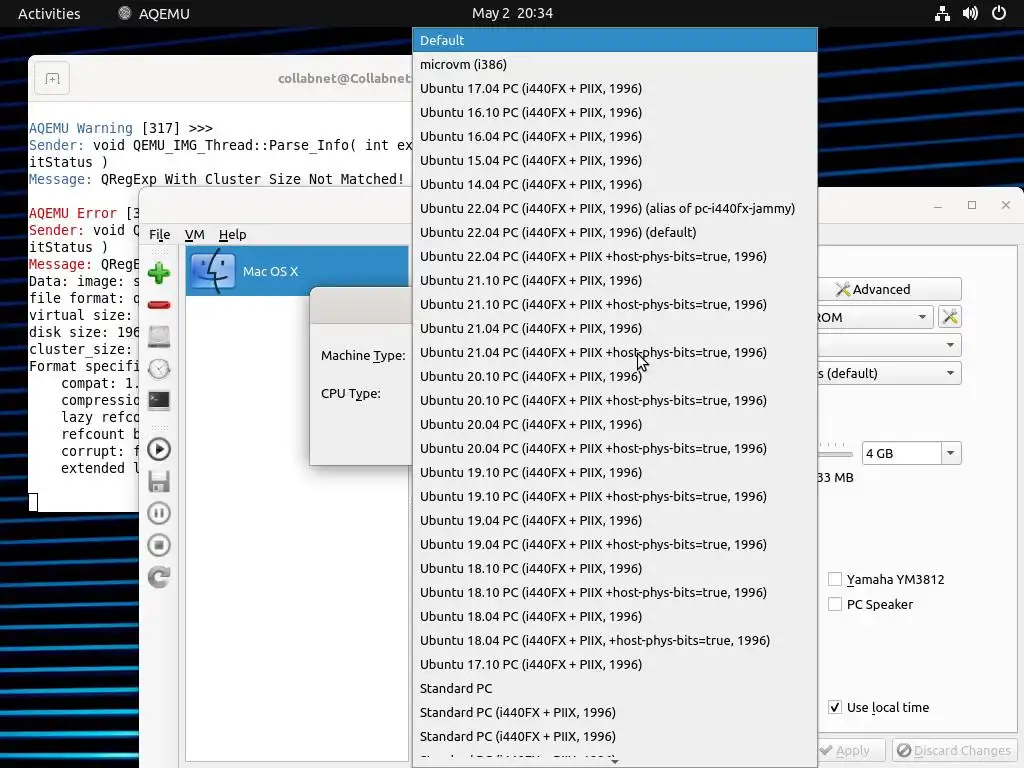Click the AQEMU app indicator in top bar
Image resolution: width=1024 pixels, height=768 pixels.
[153, 13]
